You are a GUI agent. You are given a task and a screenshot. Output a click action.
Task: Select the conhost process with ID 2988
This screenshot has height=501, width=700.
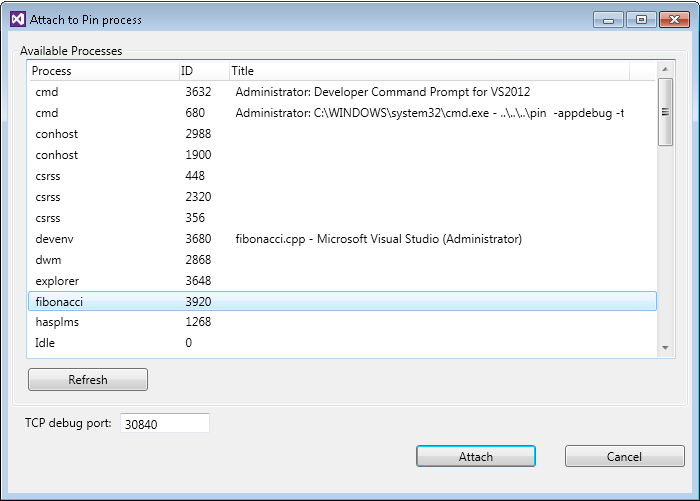click(342, 134)
